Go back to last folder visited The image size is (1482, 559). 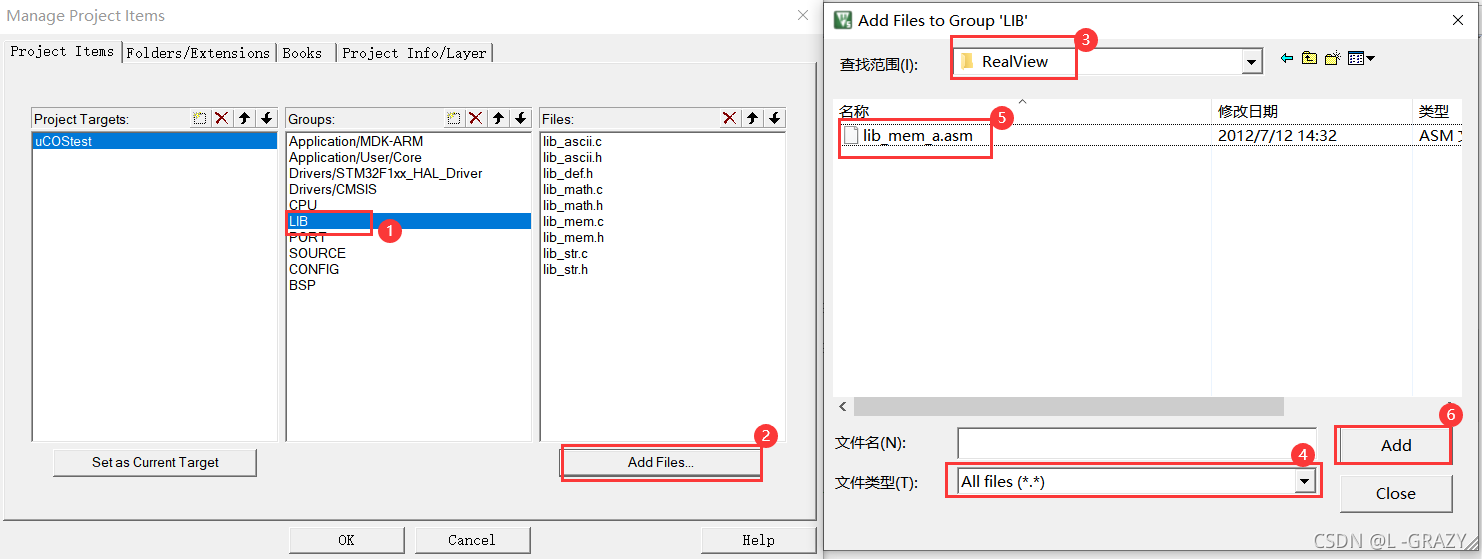click(1287, 59)
